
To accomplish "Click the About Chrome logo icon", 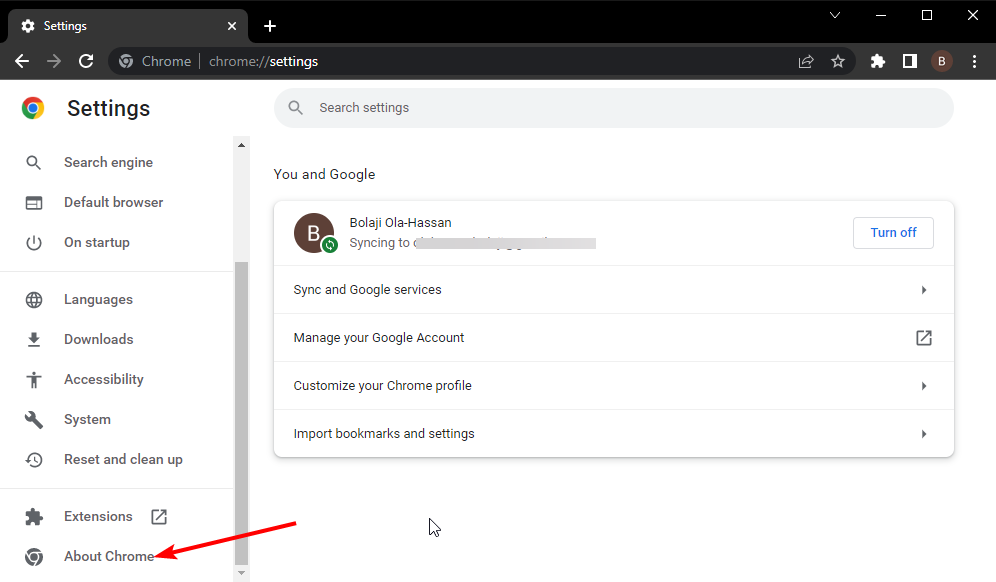I will click(x=34, y=557).
